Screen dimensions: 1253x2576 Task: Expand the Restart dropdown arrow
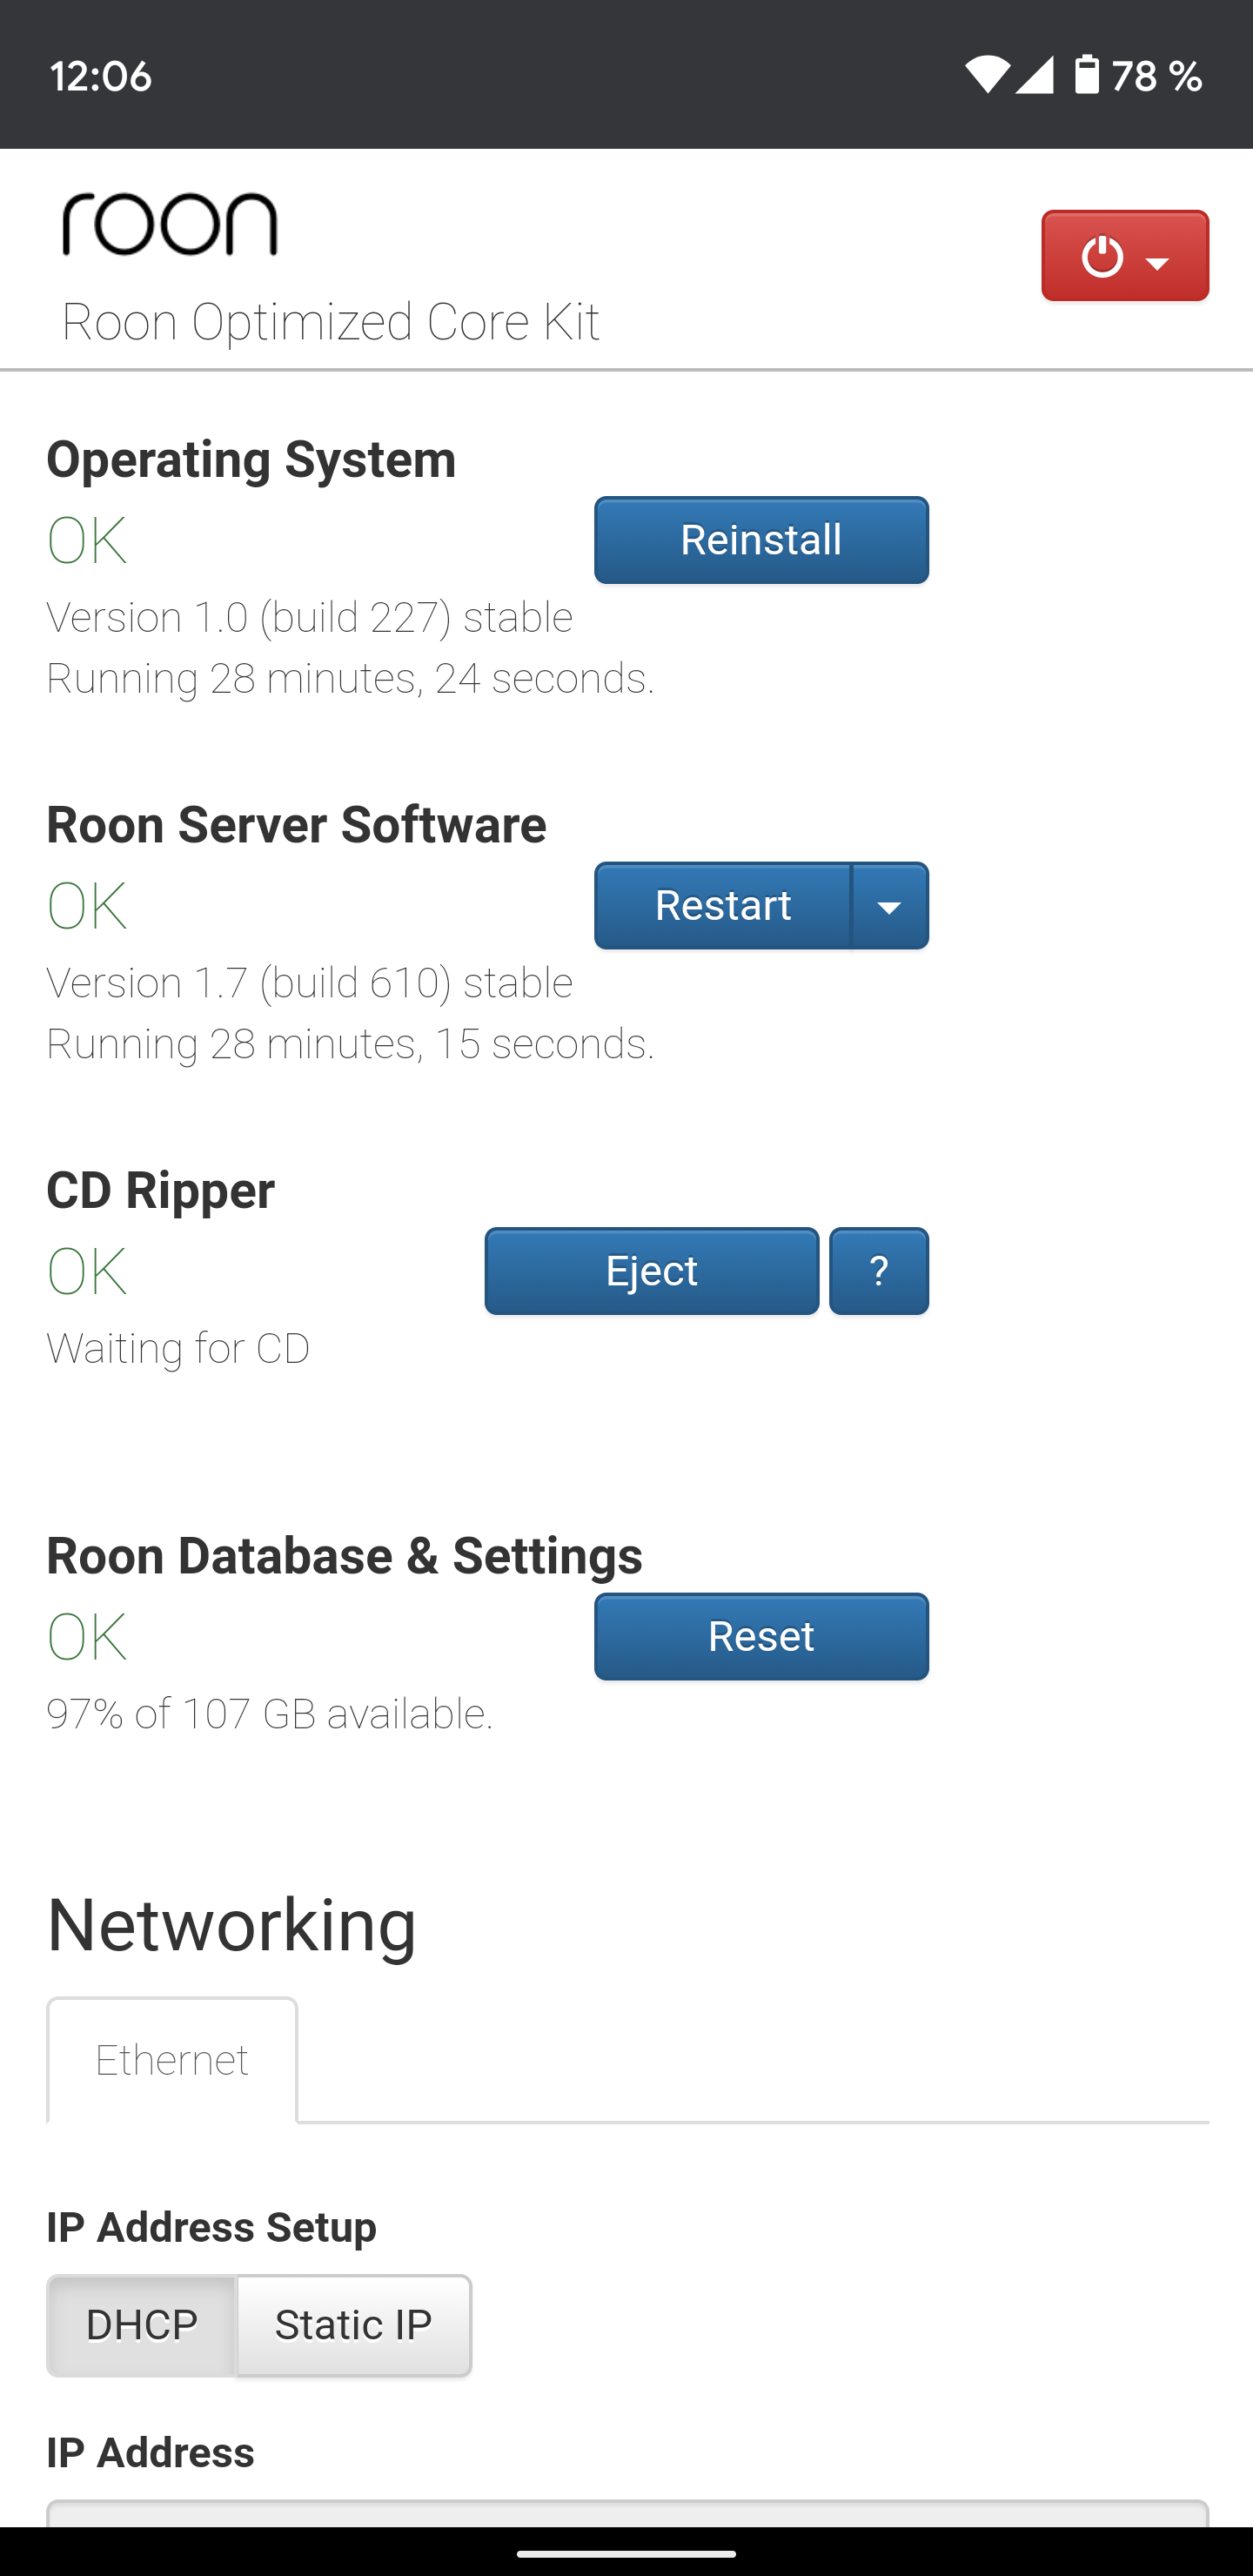click(890, 906)
